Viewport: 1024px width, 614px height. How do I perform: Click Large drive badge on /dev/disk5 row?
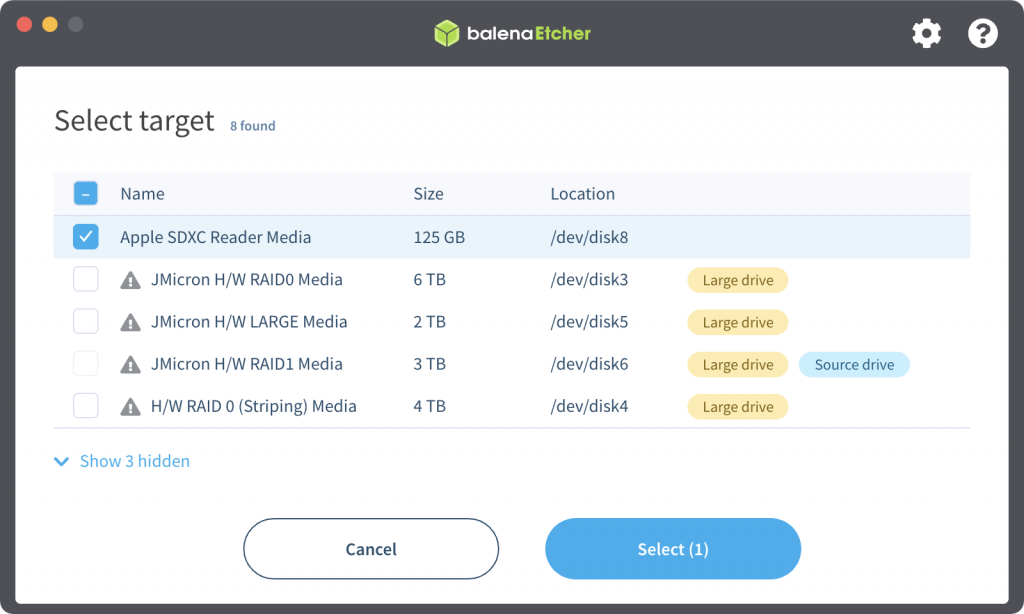point(738,323)
